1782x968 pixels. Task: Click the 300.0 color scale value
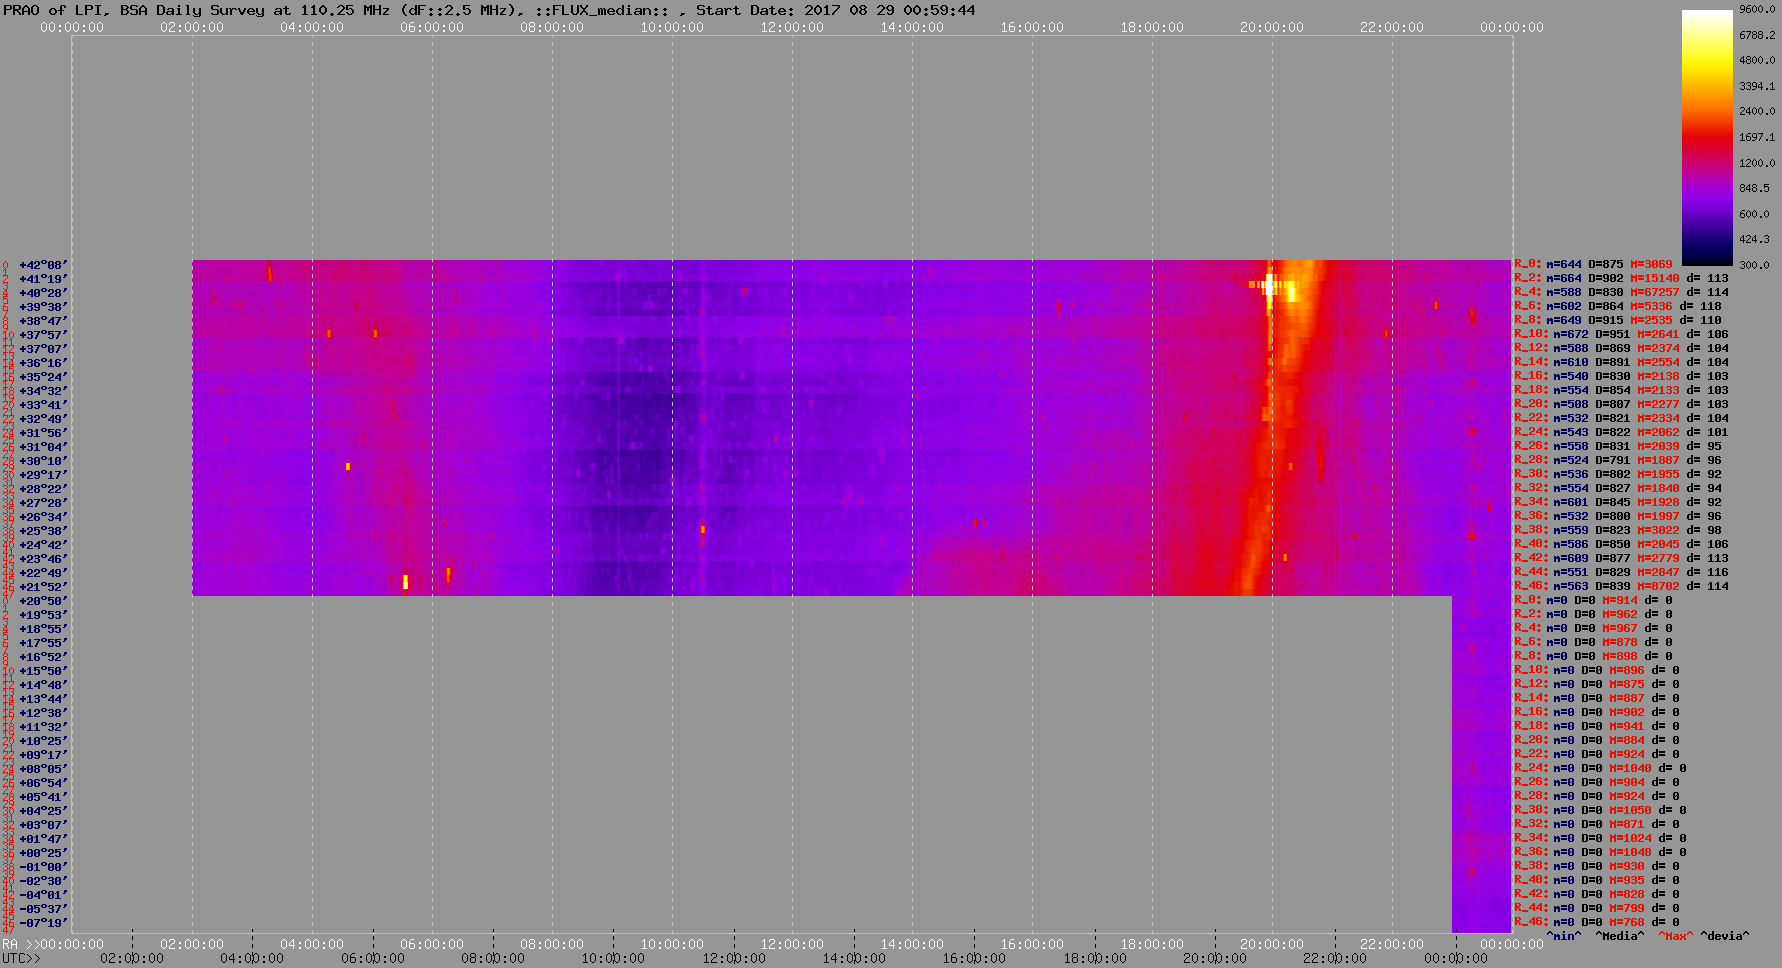point(1754,265)
